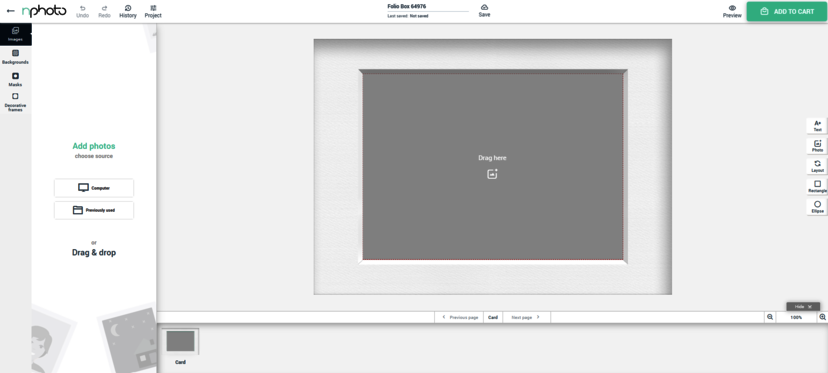
Task: Save the project to cloud
Action: click(484, 11)
